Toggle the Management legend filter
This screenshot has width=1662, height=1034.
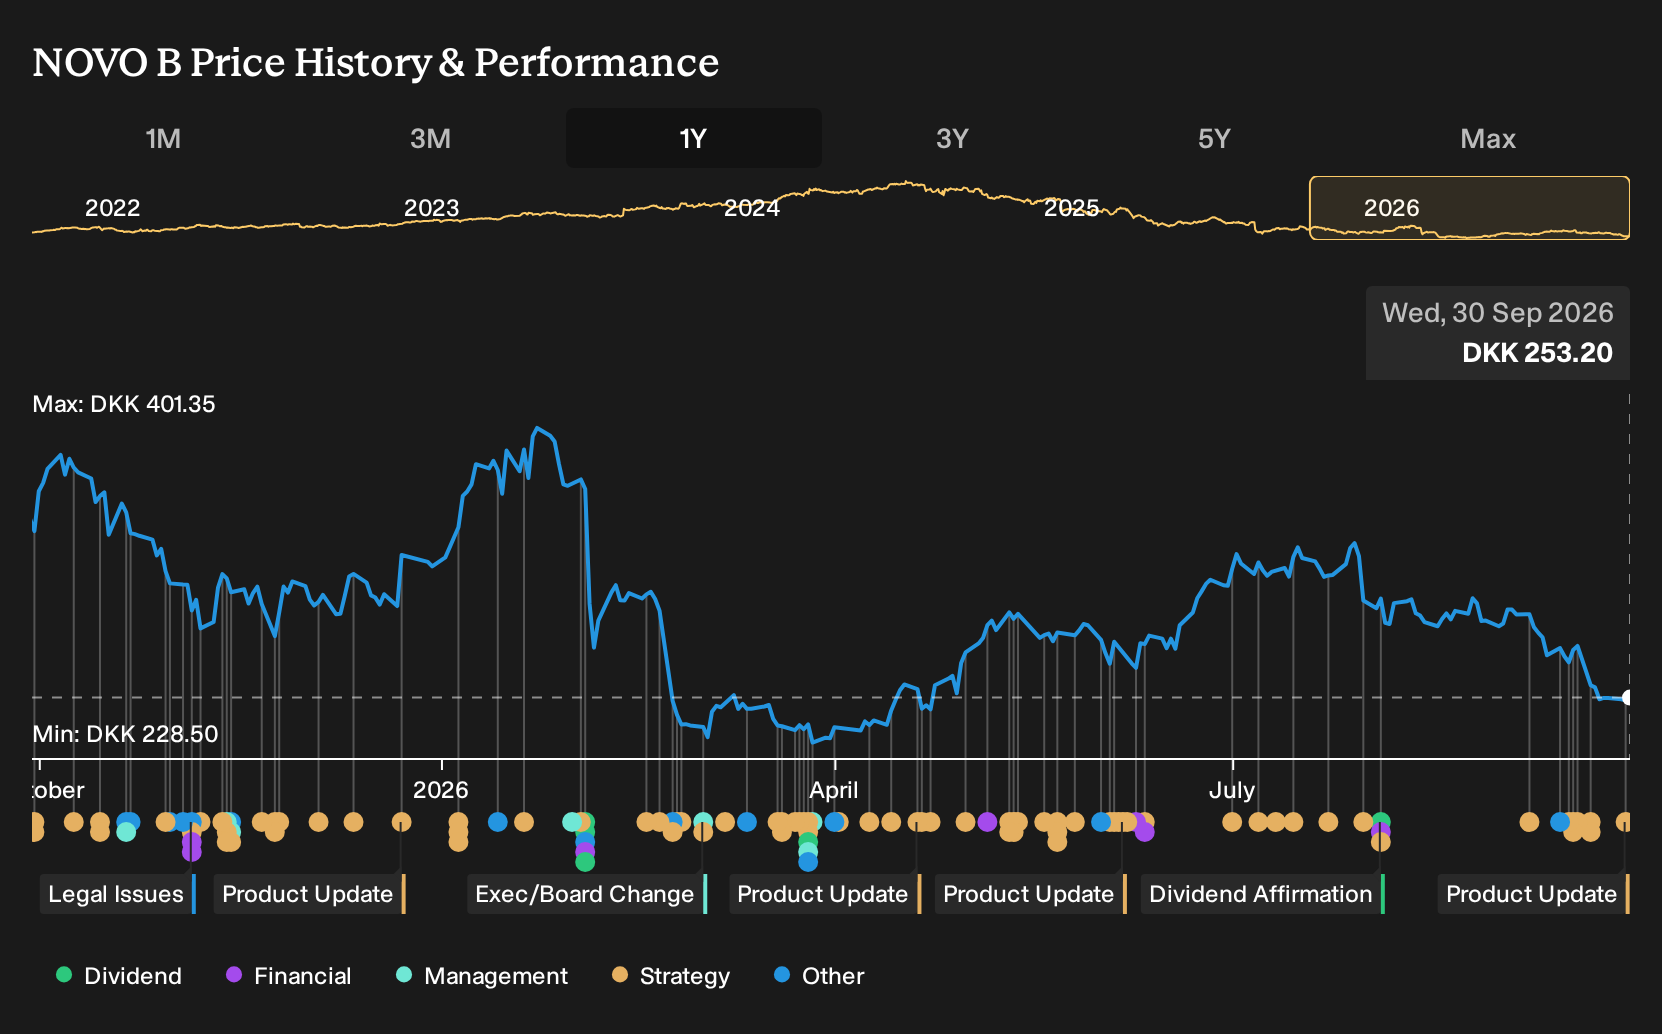click(x=482, y=976)
